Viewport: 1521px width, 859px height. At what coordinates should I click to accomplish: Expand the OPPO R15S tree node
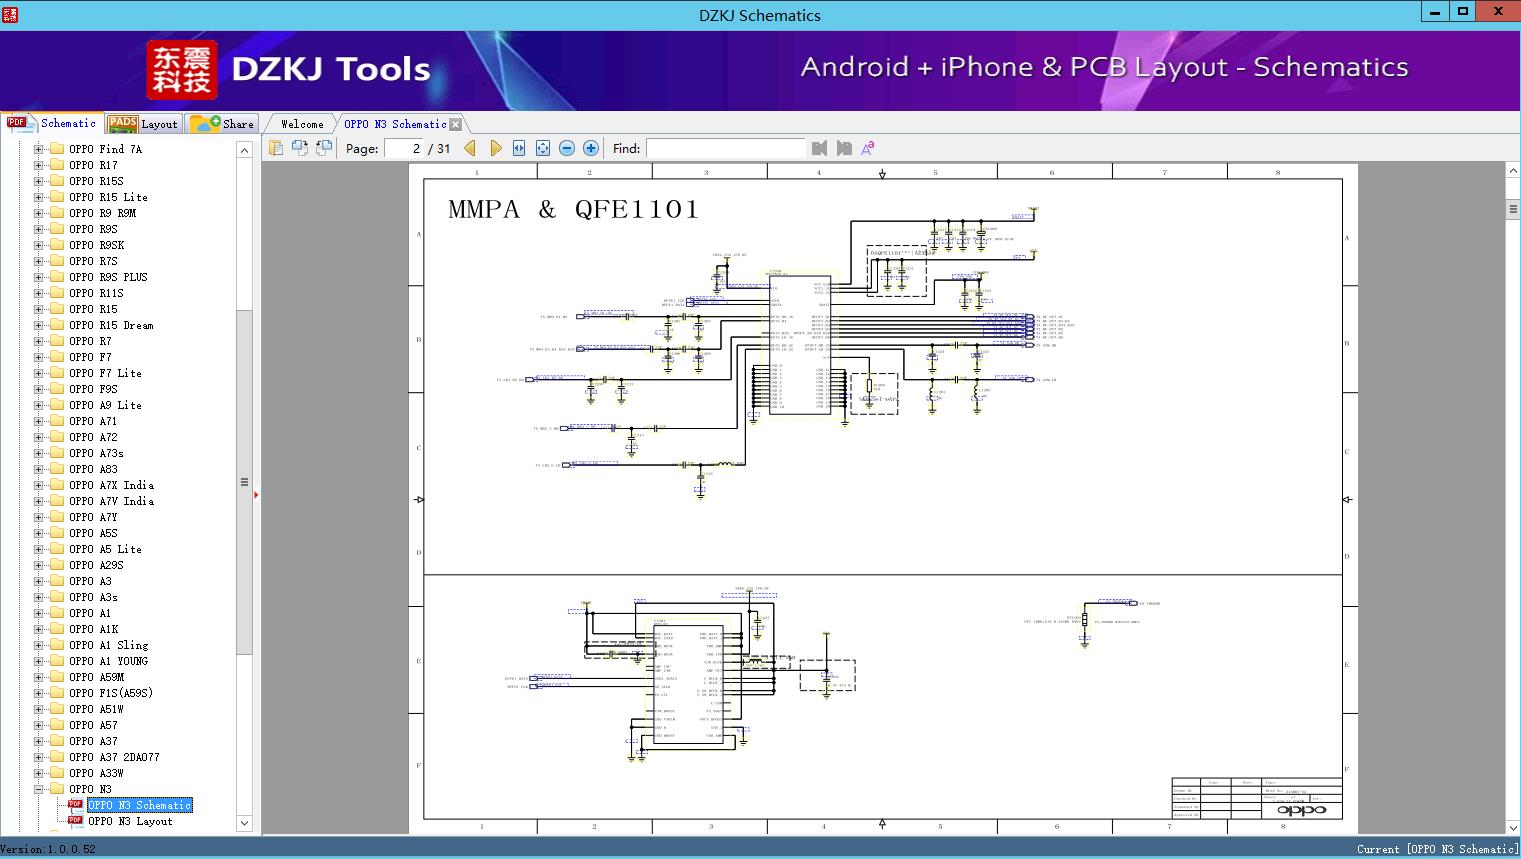pyautogui.click(x=39, y=181)
